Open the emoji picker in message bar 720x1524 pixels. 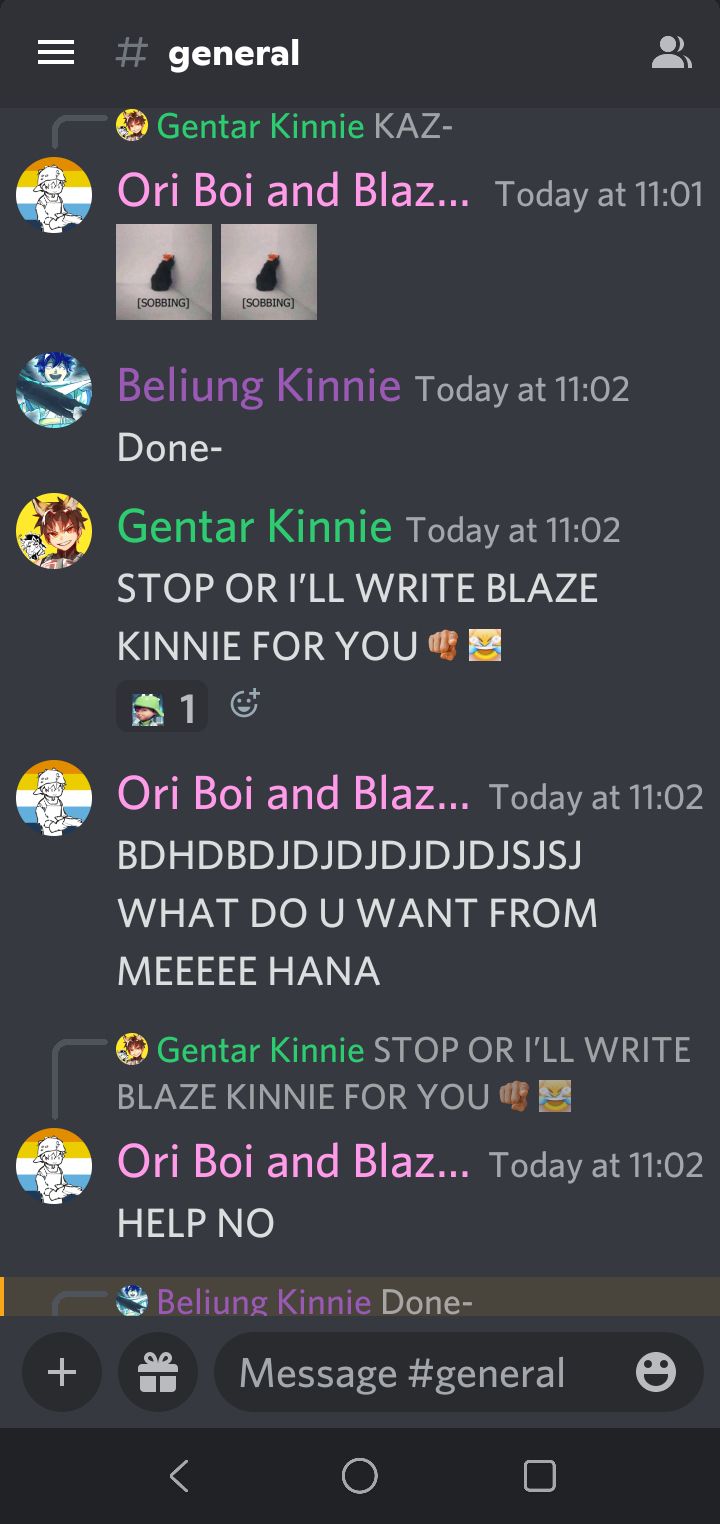pyautogui.click(x=656, y=1373)
